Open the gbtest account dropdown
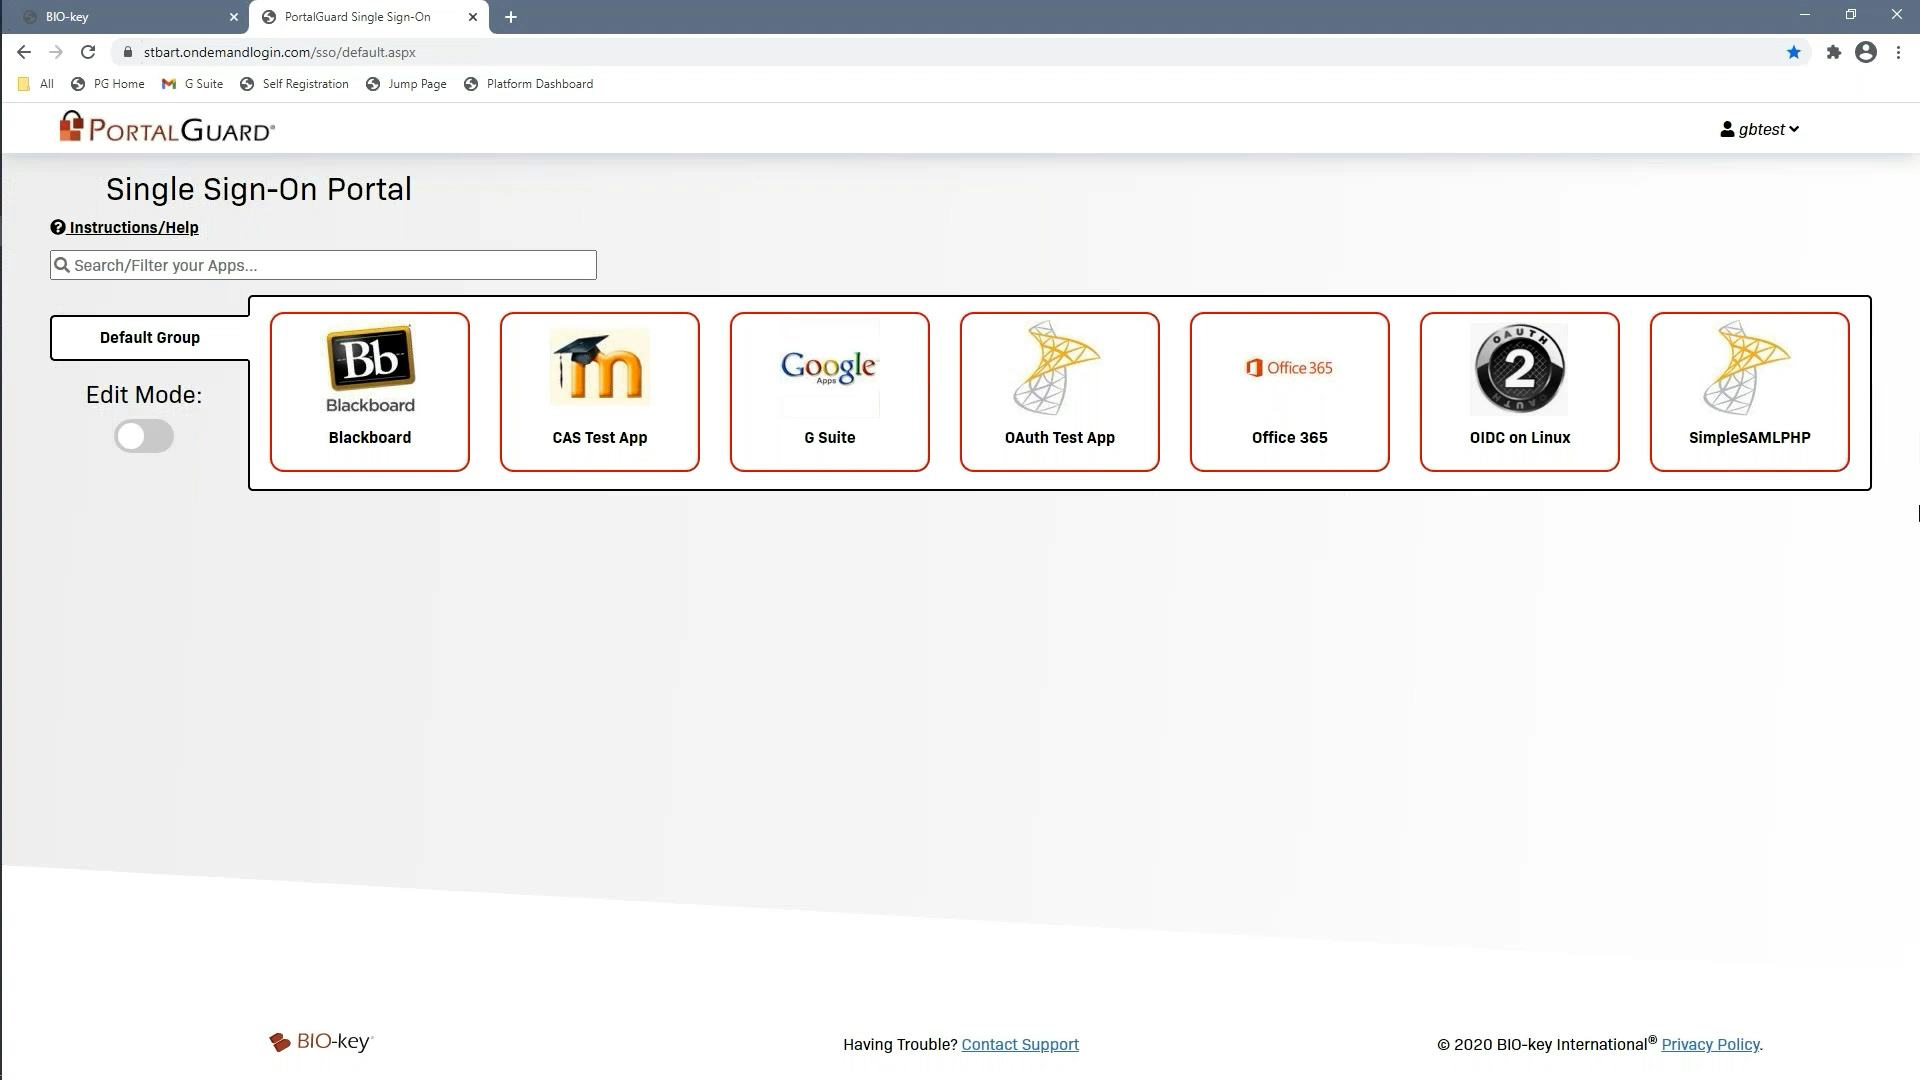This screenshot has height=1080, width=1920. (x=1762, y=129)
